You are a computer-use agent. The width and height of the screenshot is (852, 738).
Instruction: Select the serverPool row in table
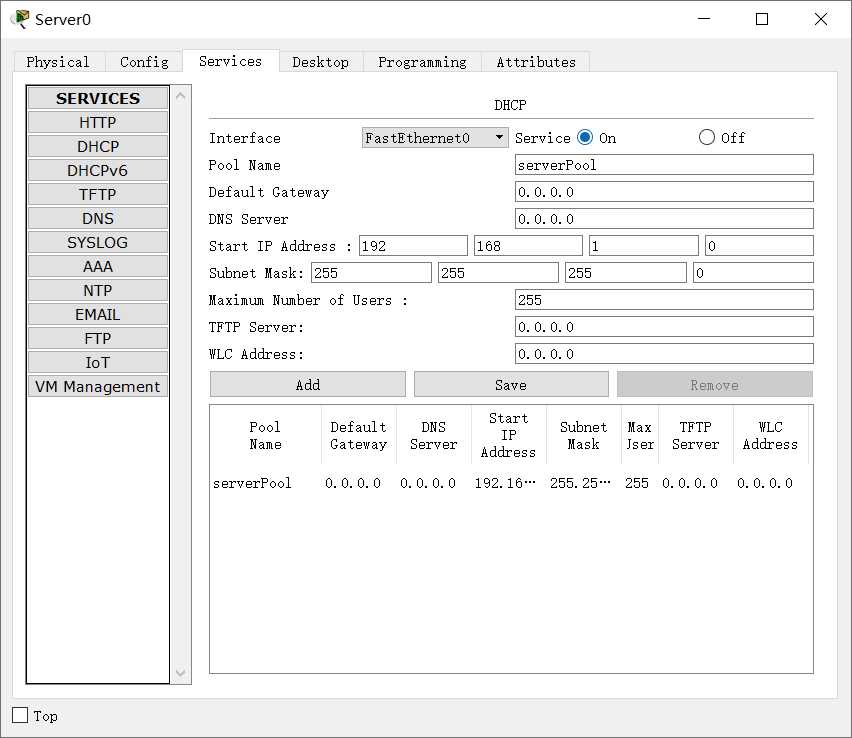253,483
